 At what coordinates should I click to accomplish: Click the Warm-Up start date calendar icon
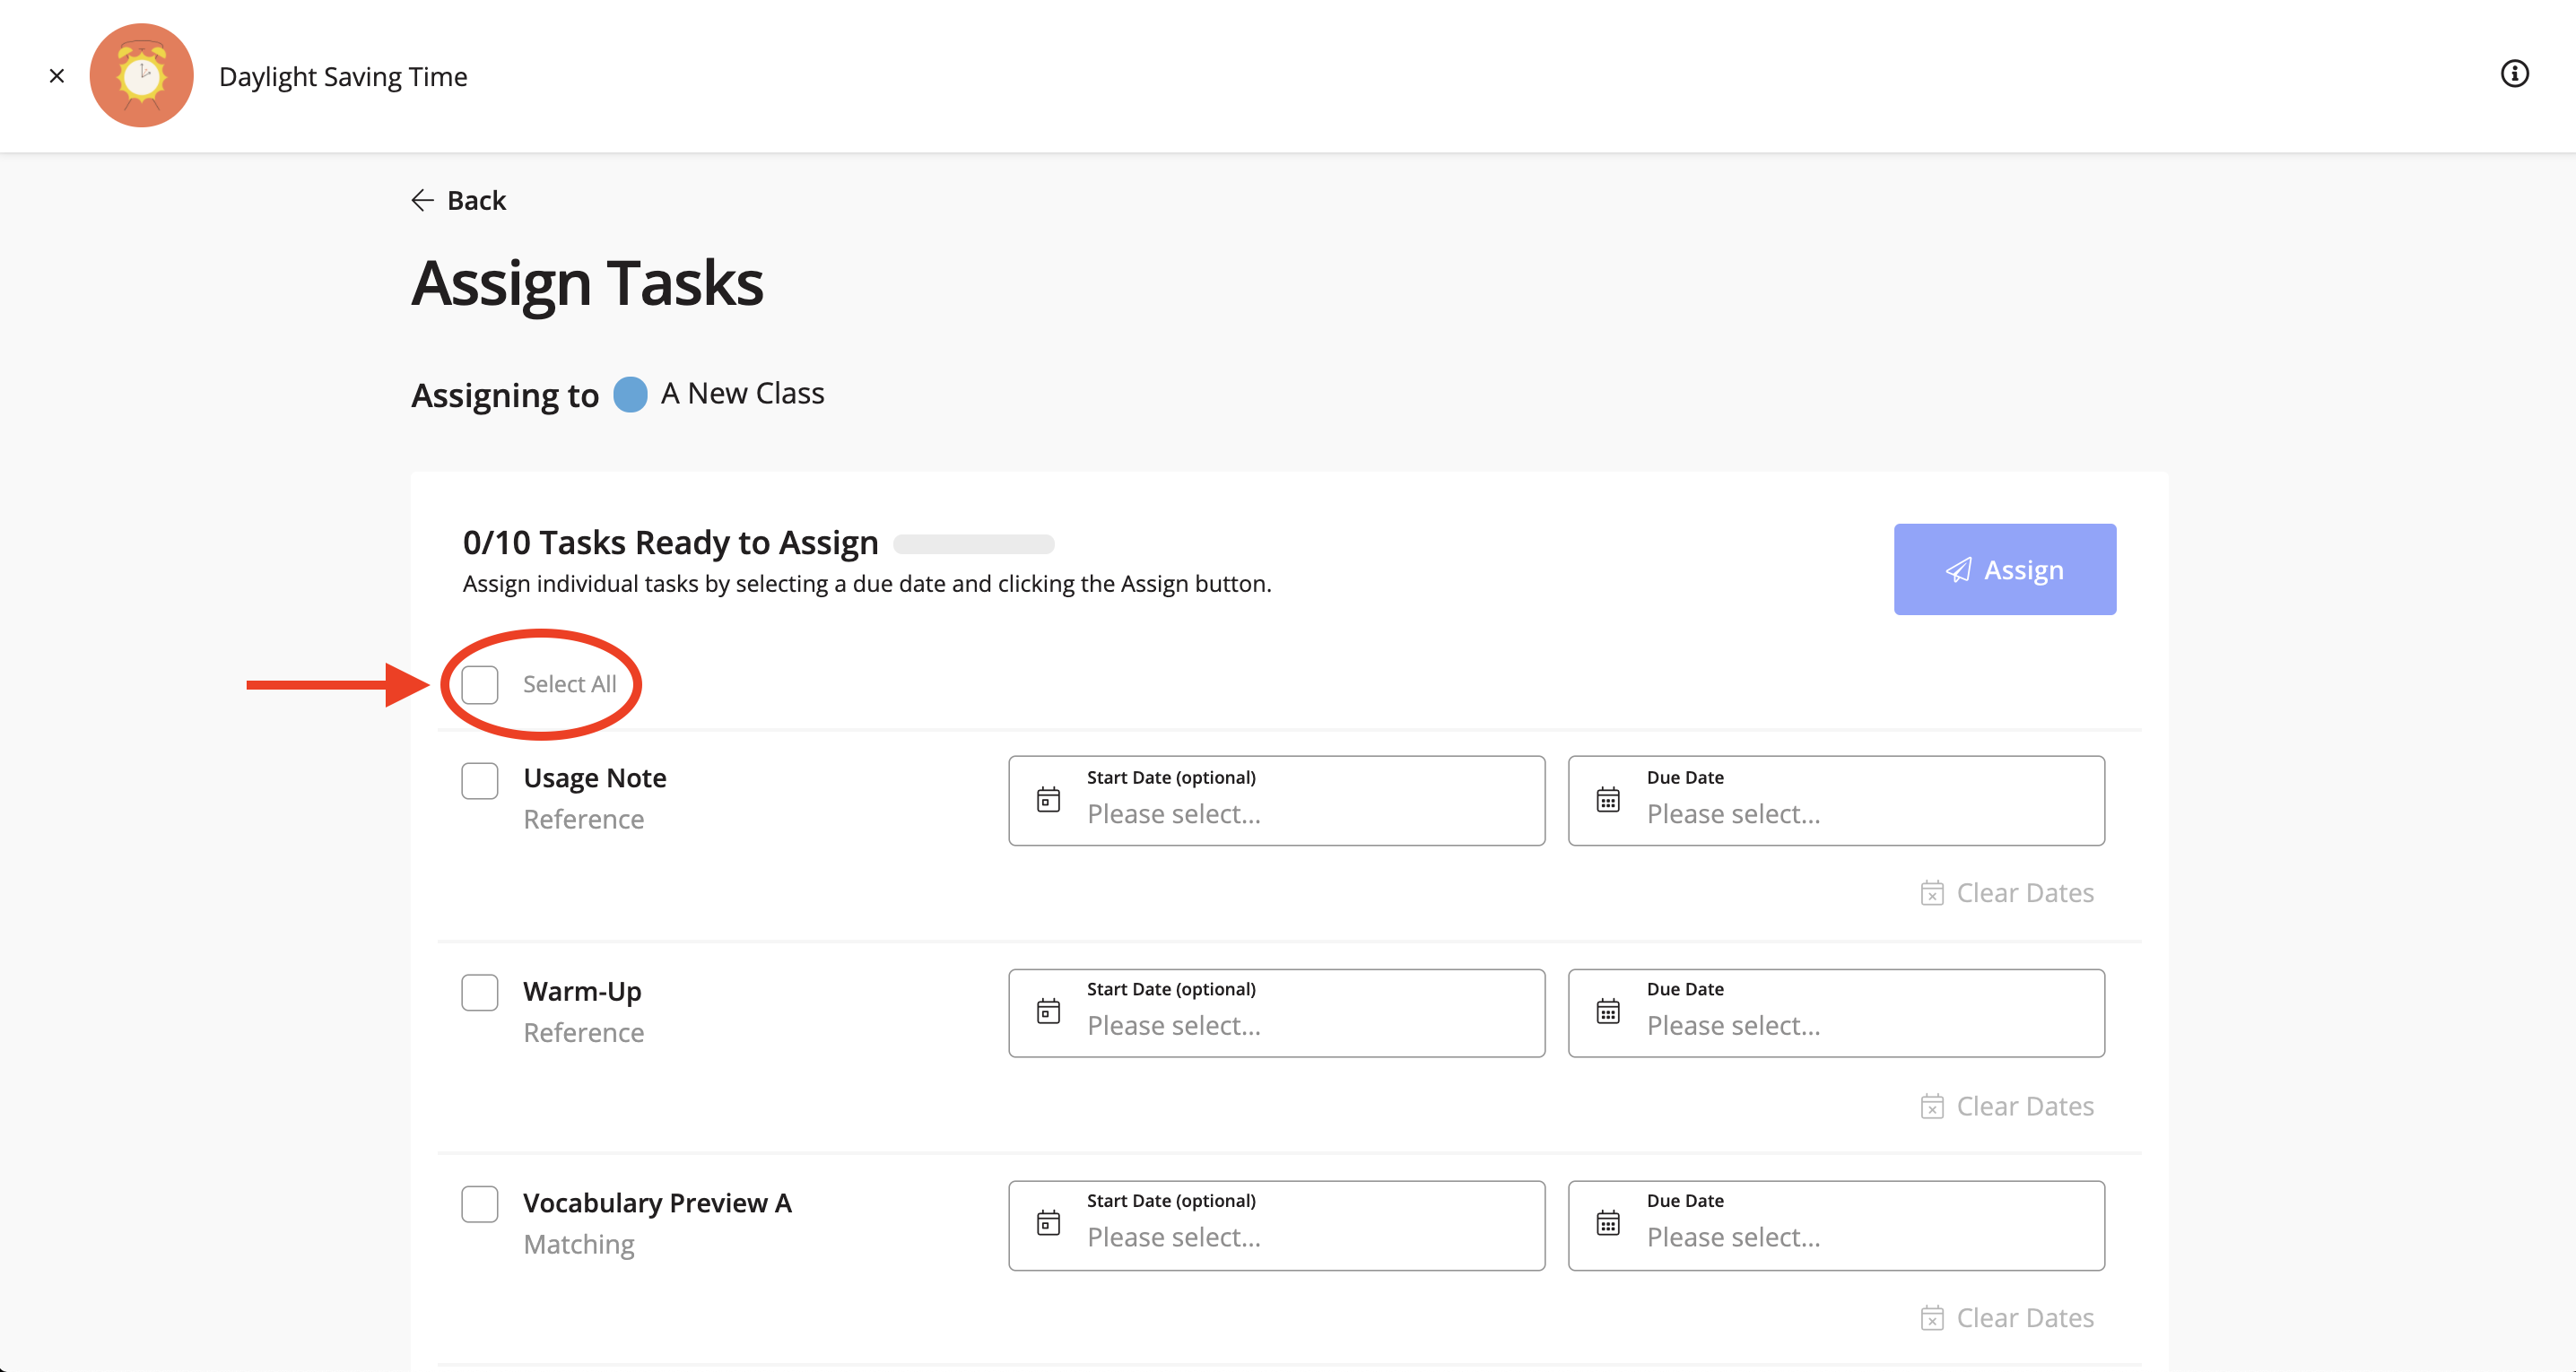[1048, 1012]
